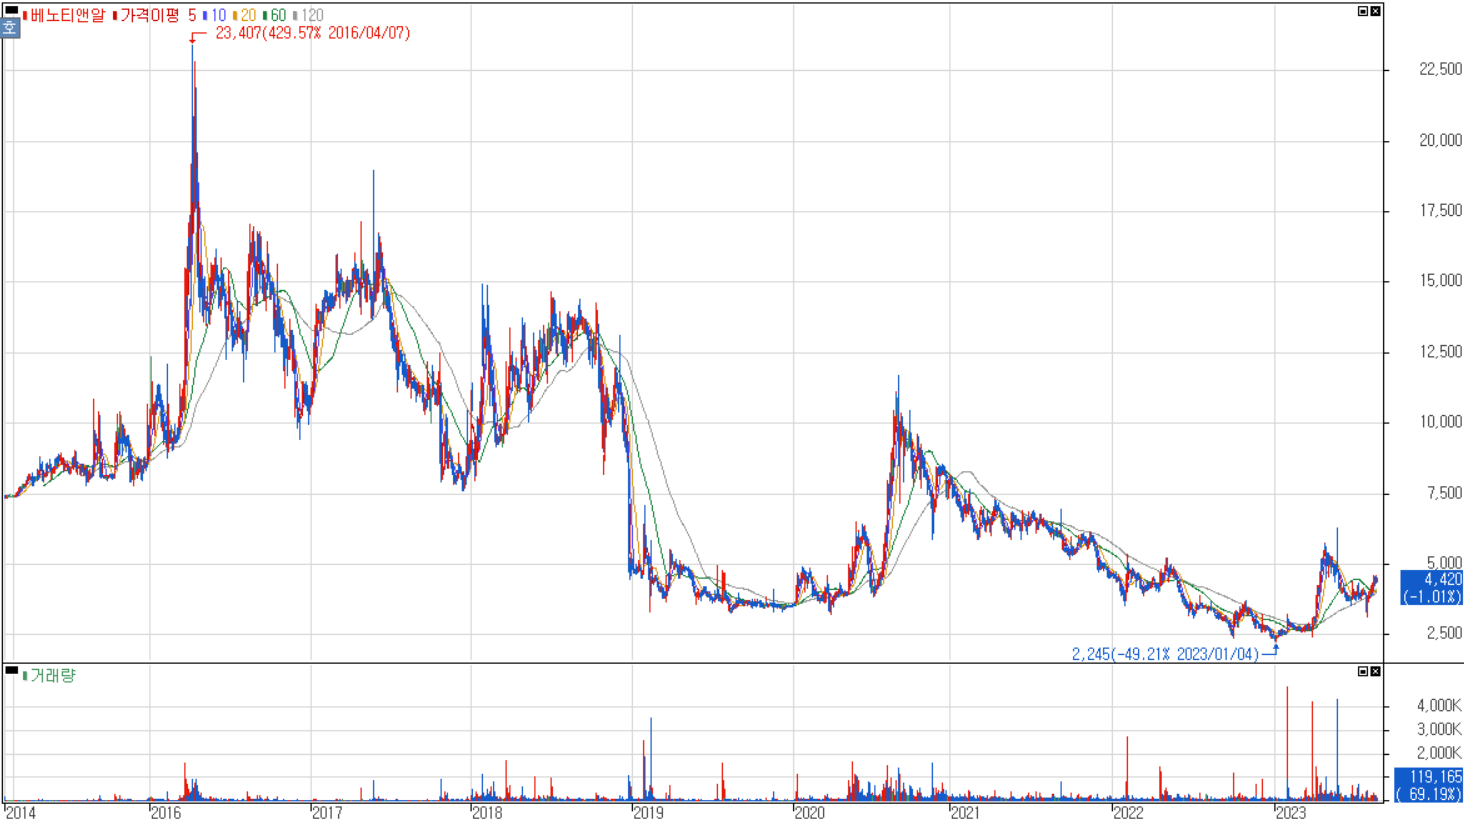Click the 2018 date axis label

click(x=487, y=813)
